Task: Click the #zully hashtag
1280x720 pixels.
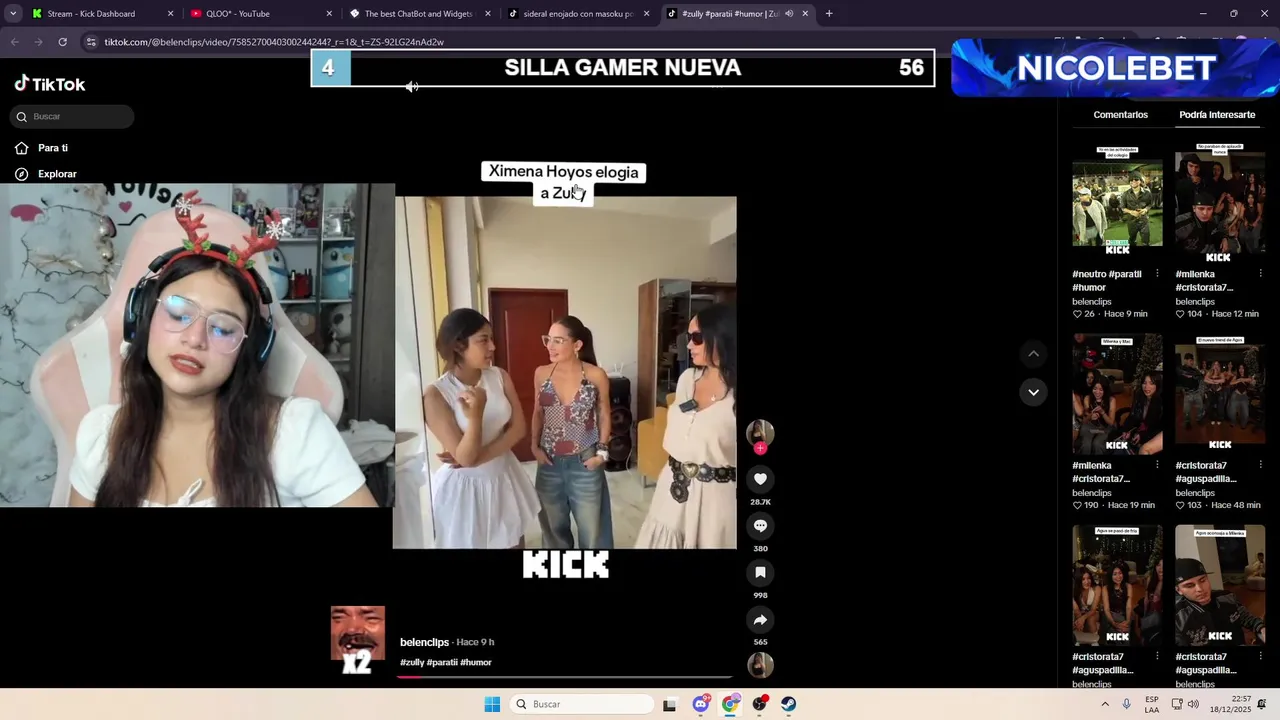Action: pyautogui.click(x=412, y=663)
